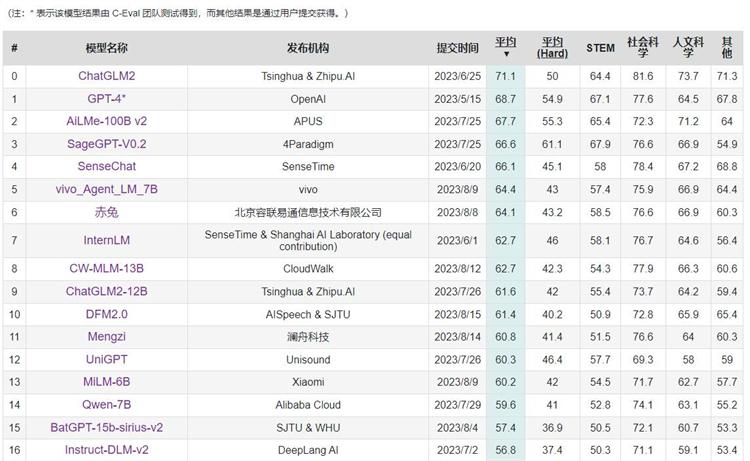Image resolution: width=750 pixels, height=461 pixels.
Task: Click vivo_Agent_LM_7B model link
Action: click(x=107, y=189)
